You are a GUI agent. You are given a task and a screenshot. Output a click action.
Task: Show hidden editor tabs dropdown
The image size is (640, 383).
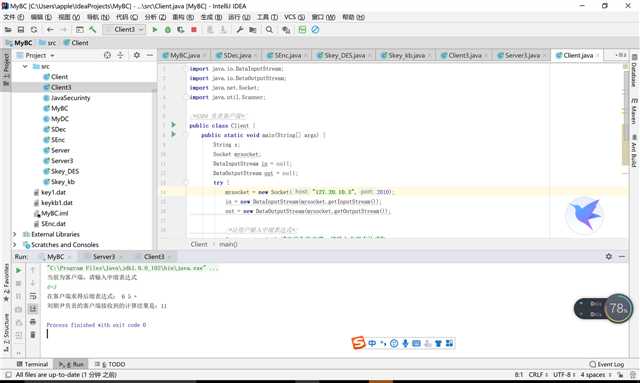coord(620,55)
